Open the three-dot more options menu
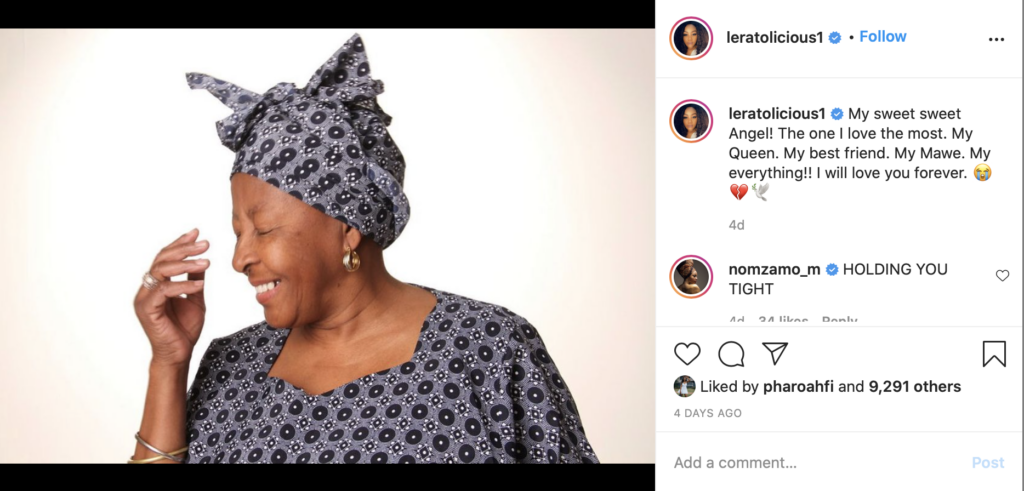 pyautogui.click(x=996, y=39)
